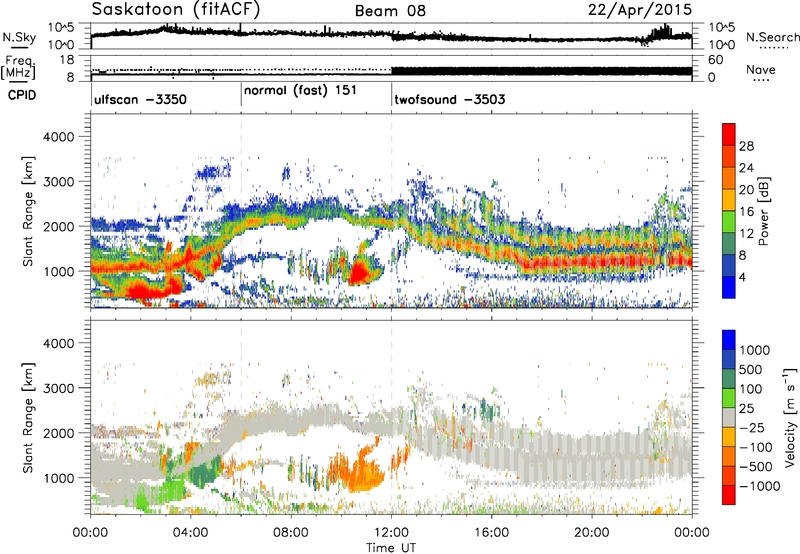Click the '20:00' time axis tick label

(x=591, y=533)
